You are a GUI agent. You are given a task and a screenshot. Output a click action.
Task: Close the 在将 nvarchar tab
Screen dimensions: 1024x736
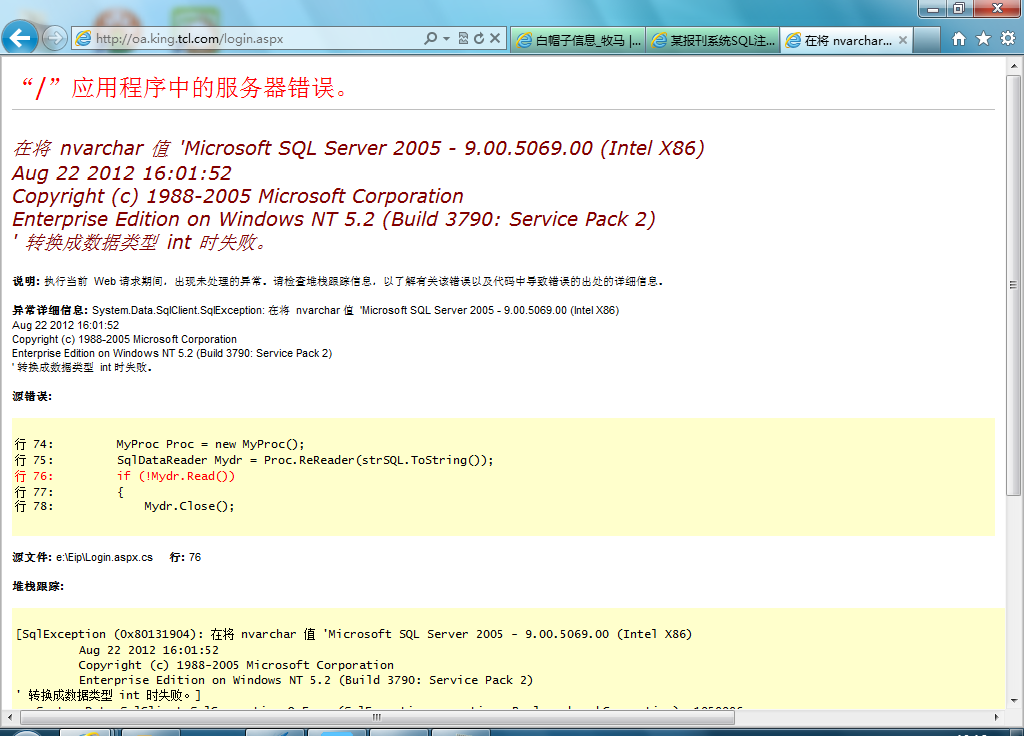coord(903,40)
